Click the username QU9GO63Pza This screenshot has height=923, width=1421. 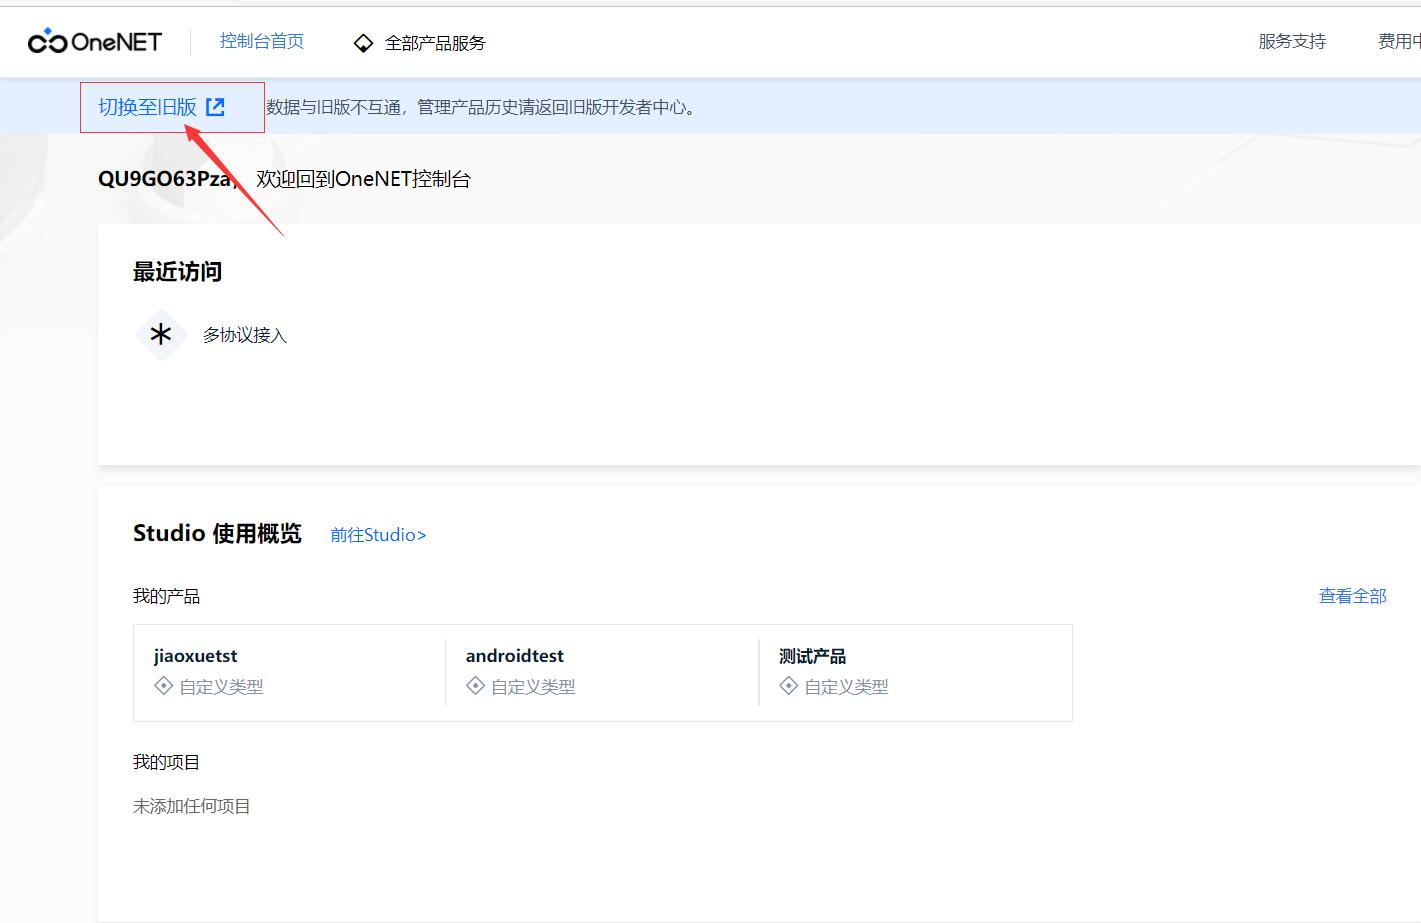[165, 179]
